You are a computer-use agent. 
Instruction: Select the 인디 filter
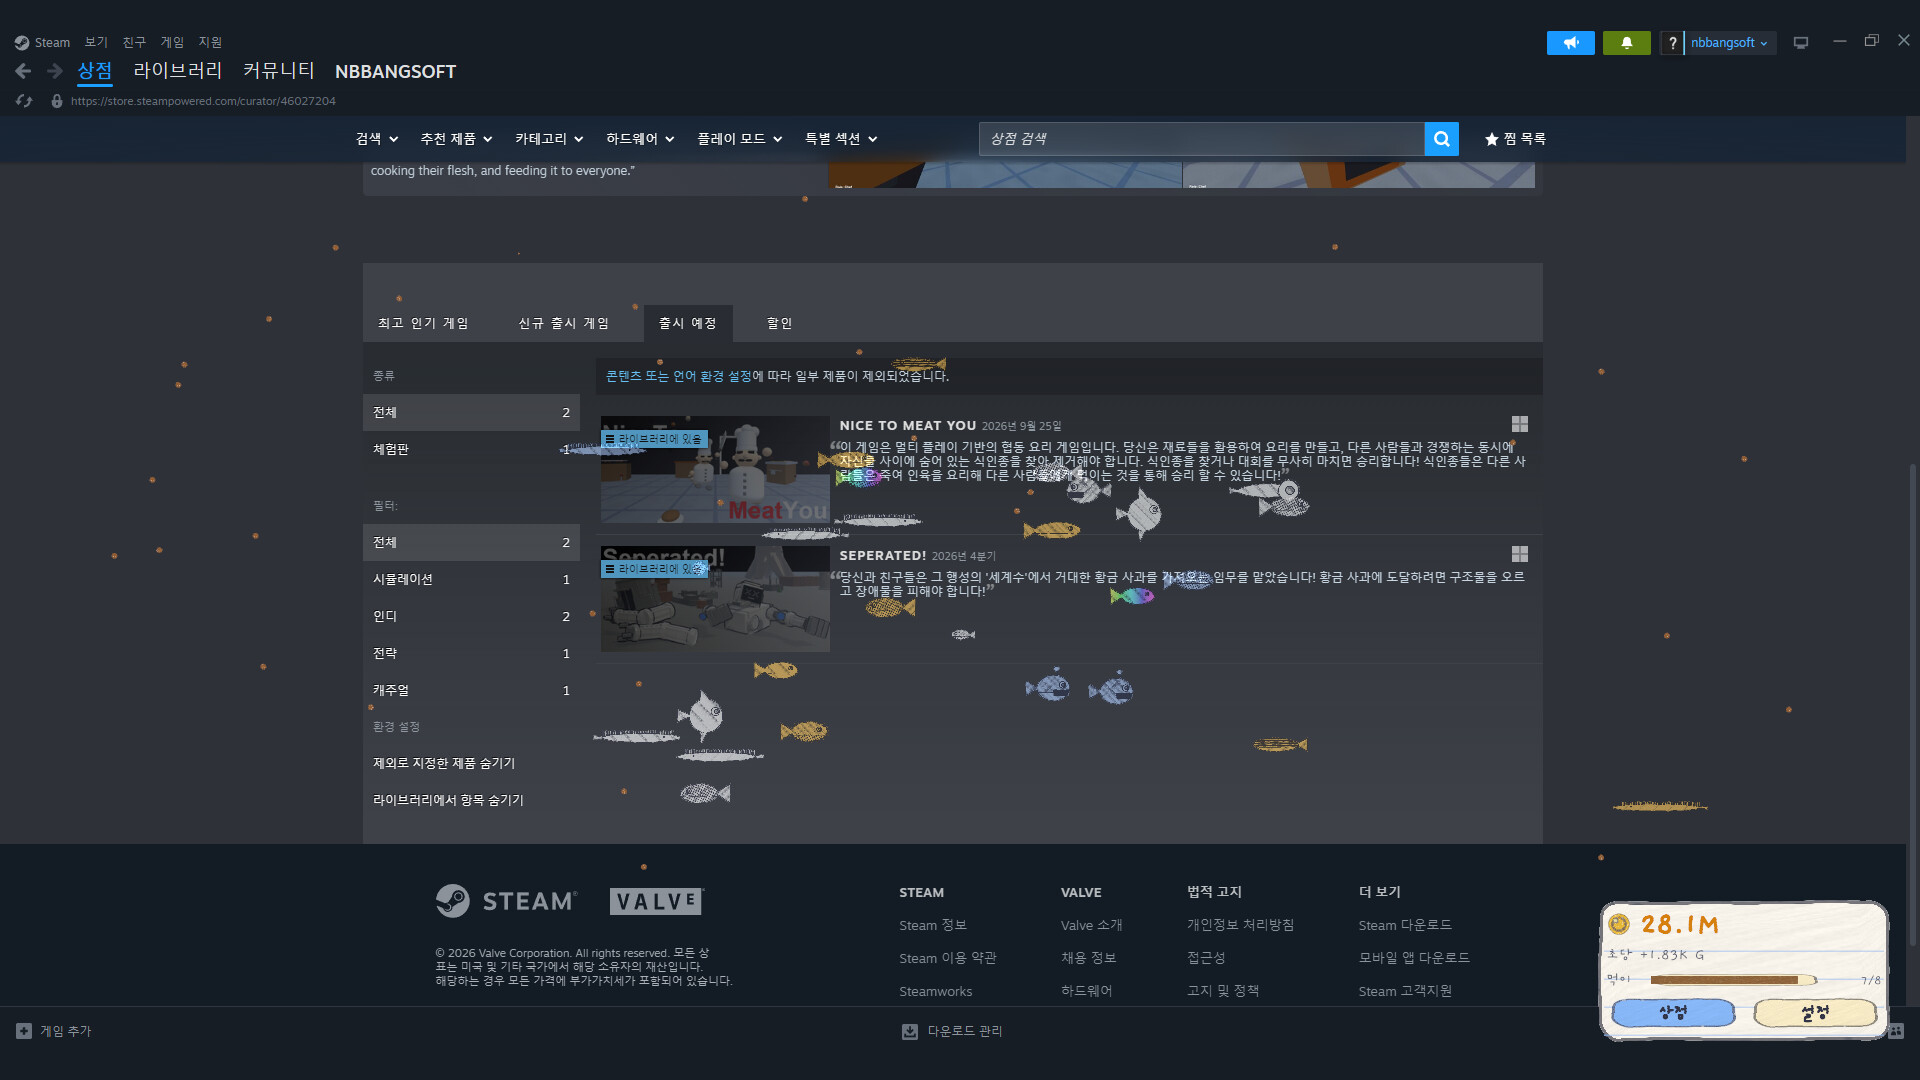(471, 616)
